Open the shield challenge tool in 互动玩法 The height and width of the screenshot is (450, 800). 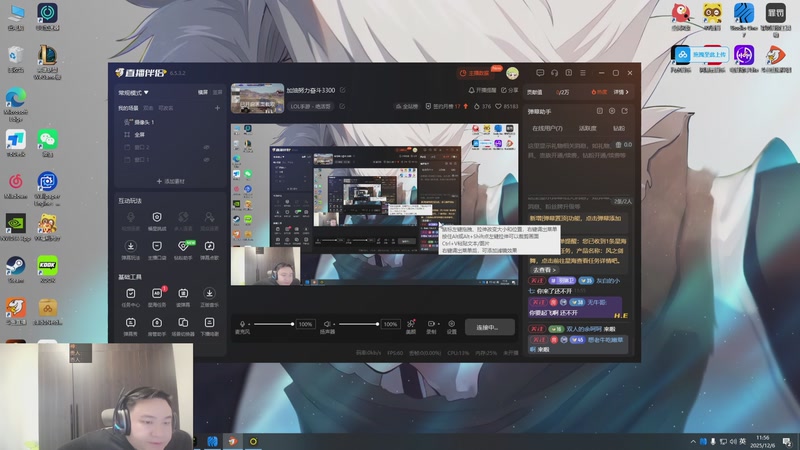click(x=157, y=221)
